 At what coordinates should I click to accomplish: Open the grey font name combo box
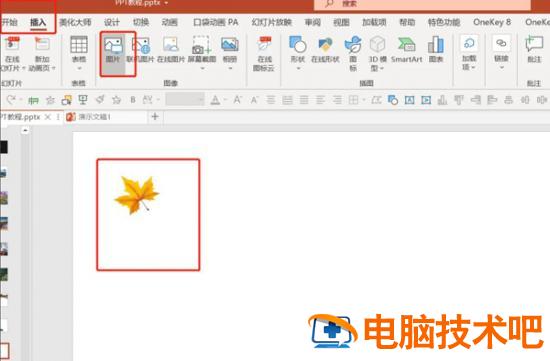tap(185, 100)
